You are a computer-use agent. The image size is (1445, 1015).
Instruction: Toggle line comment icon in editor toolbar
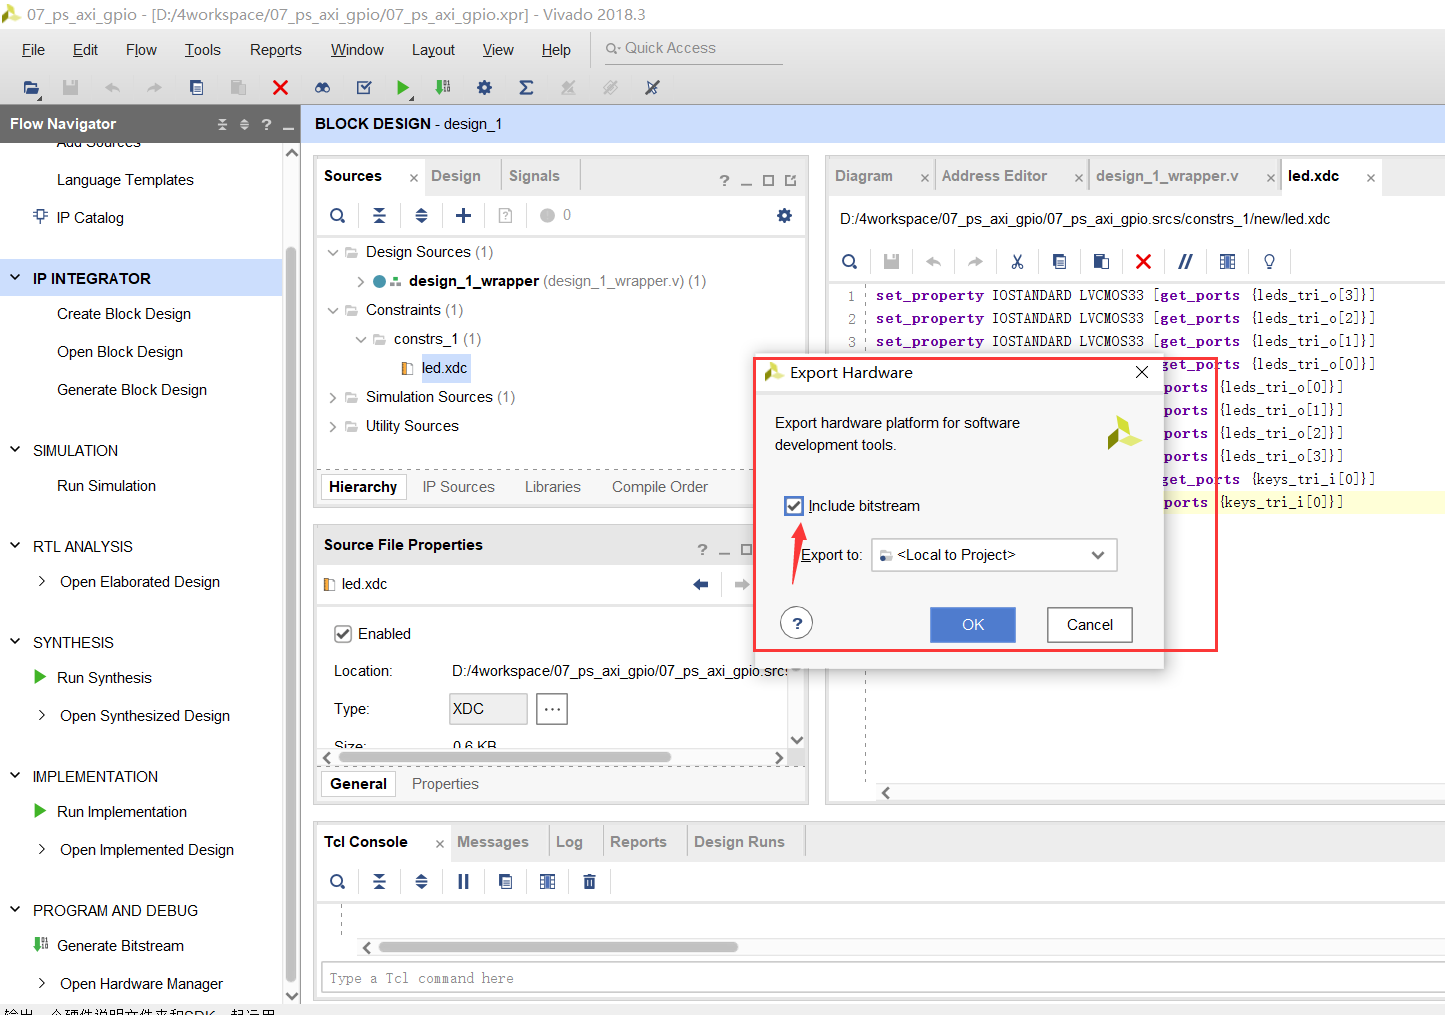pos(1185,261)
